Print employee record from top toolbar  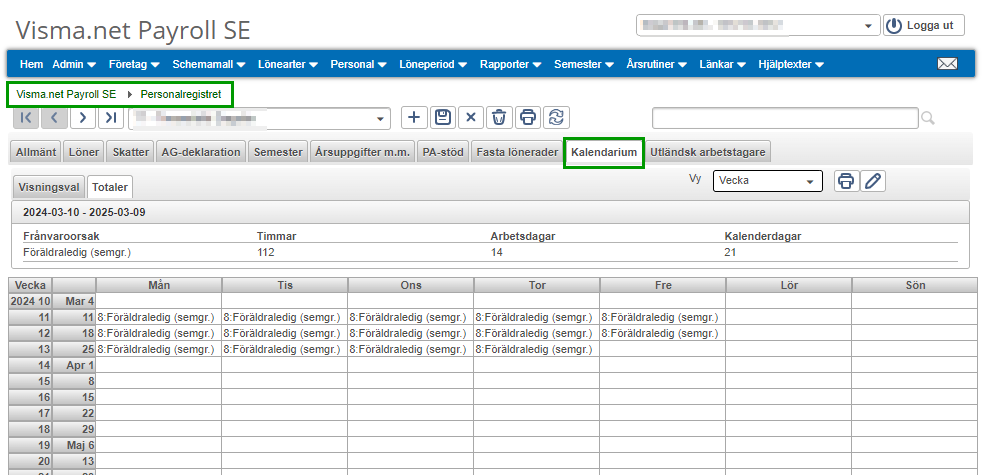(x=528, y=117)
